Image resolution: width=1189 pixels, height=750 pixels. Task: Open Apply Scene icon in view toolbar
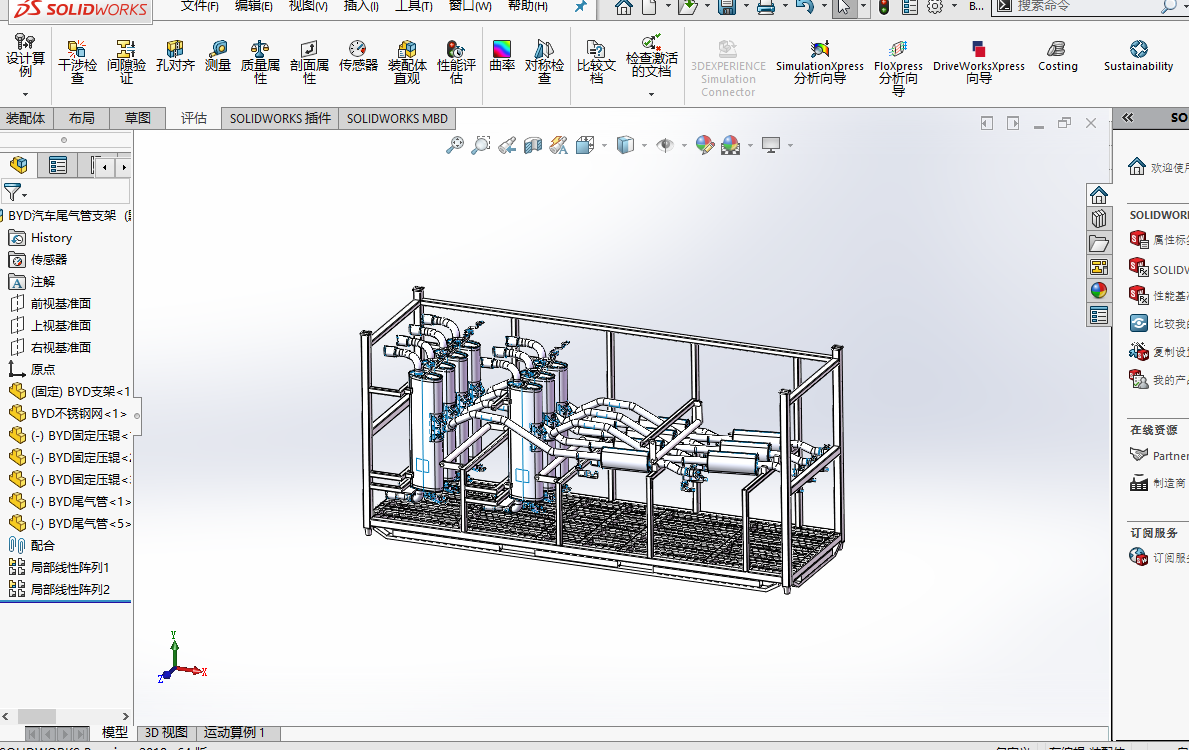[x=730, y=145]
